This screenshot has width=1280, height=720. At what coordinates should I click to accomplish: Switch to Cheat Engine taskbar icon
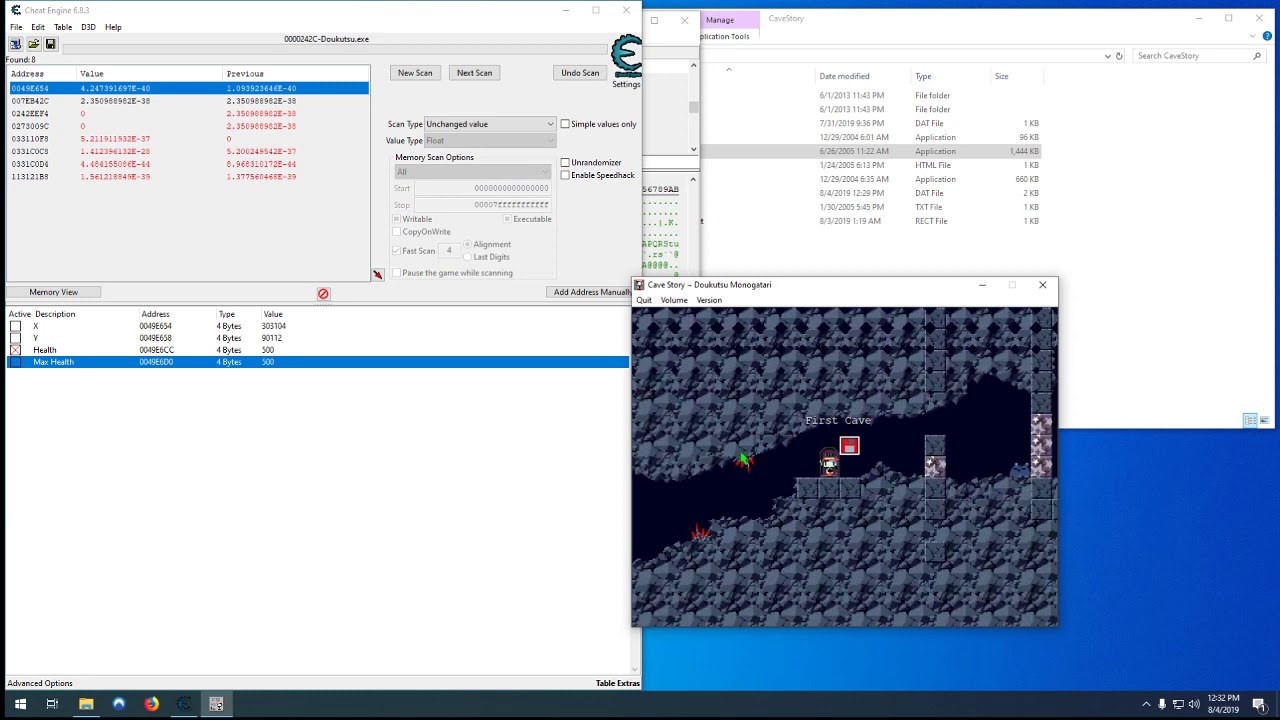(x=184, y=704)
